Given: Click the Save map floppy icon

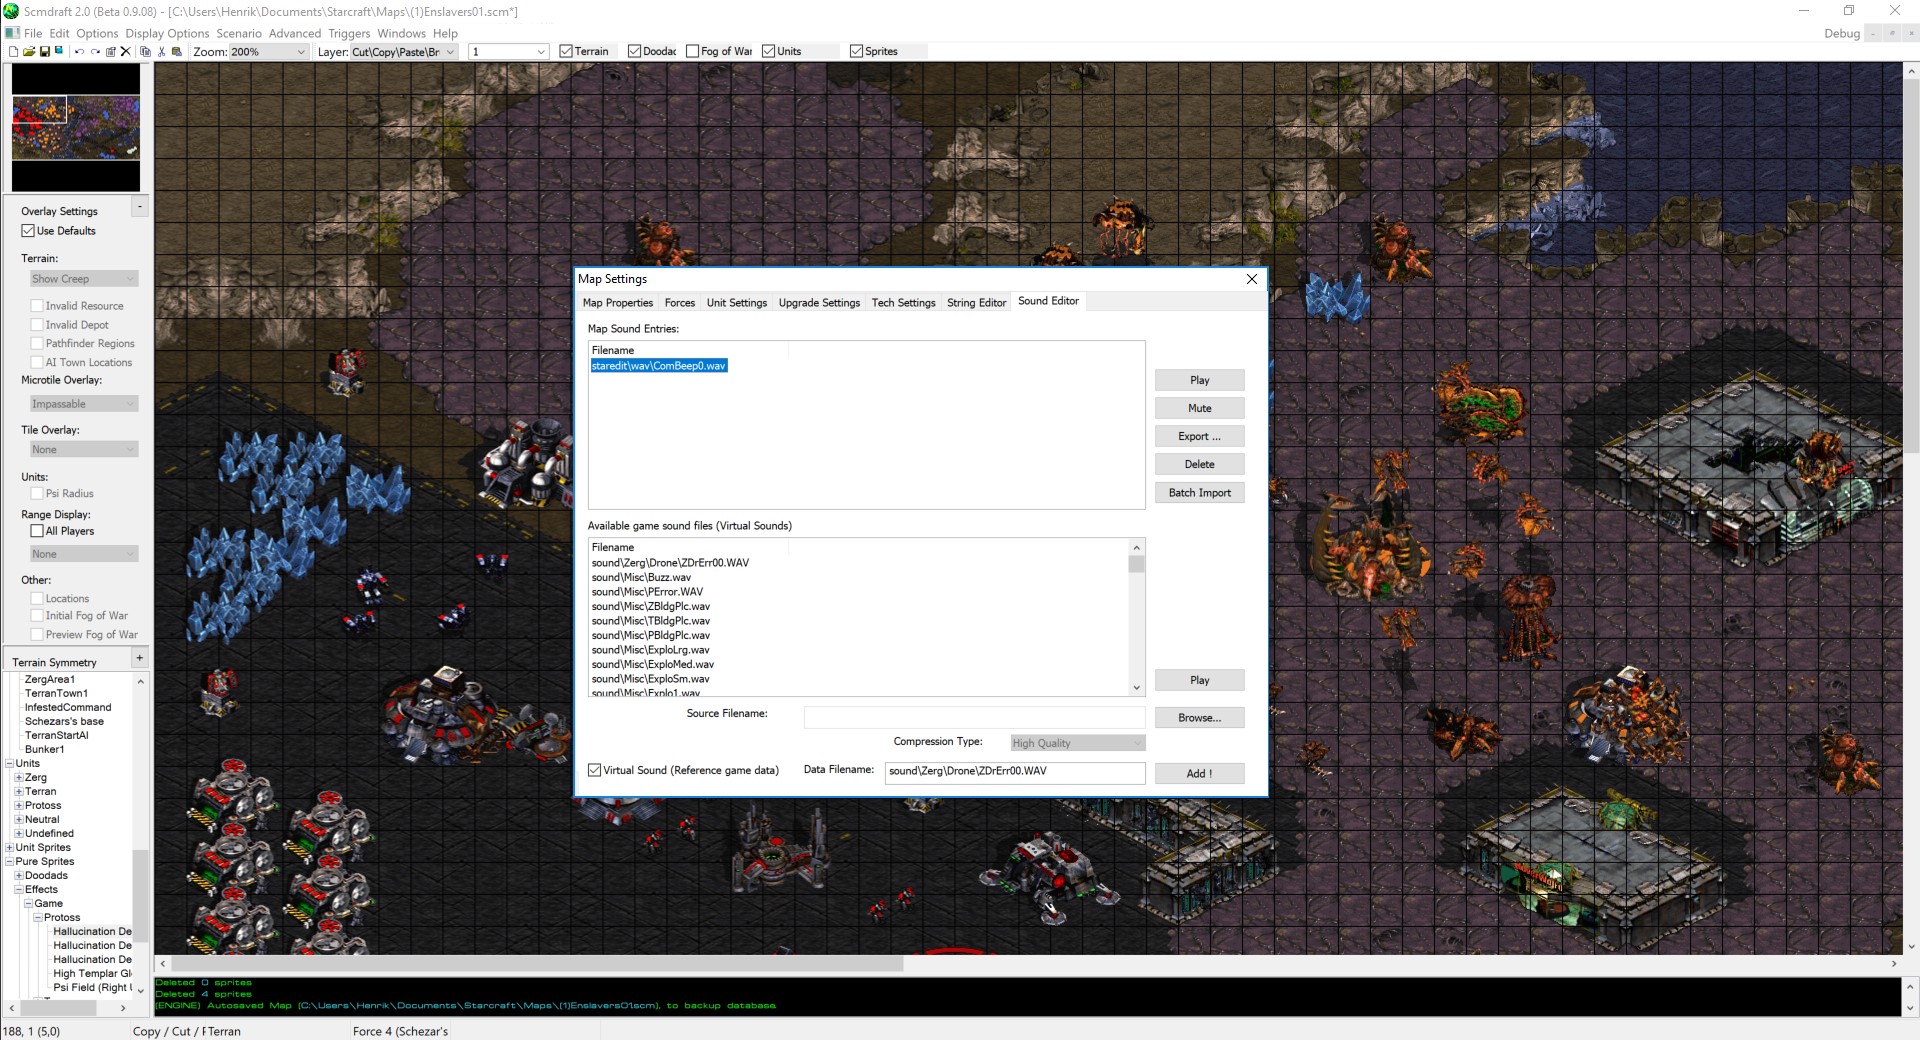Looking at the screenshot, I should point(44,51).
